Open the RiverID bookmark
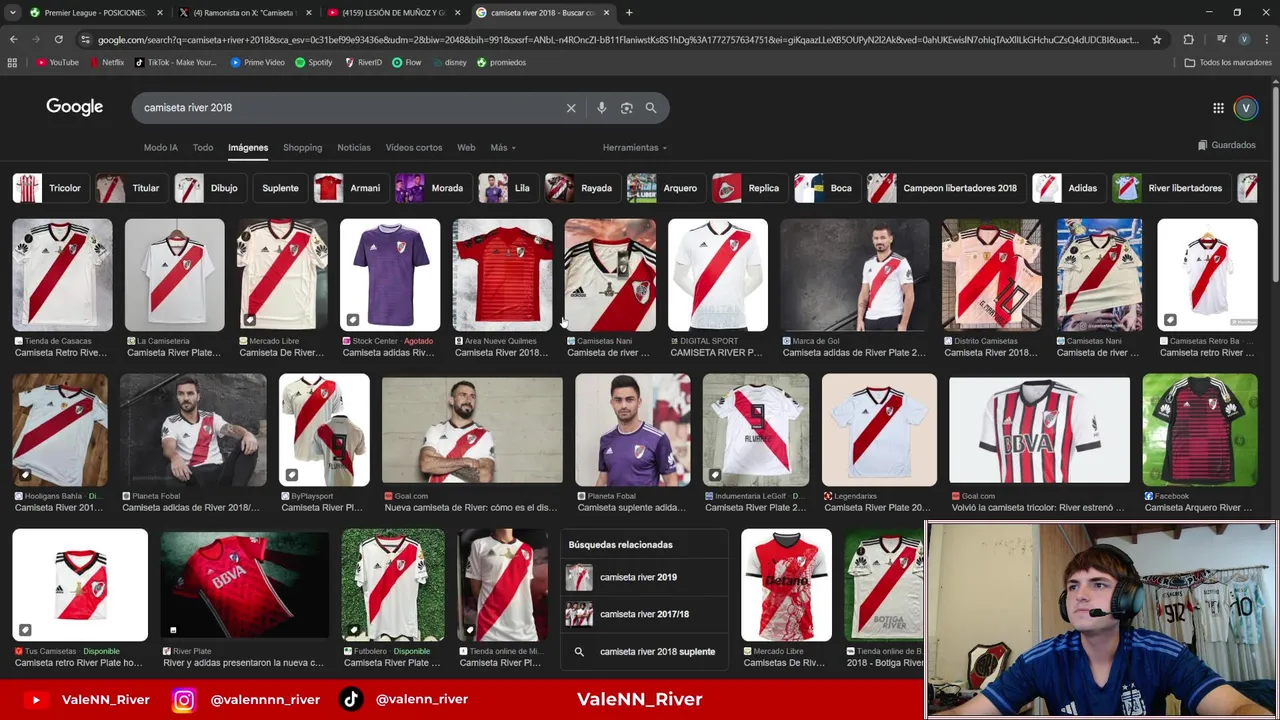The image size is (1280, 720). [363, 62]
